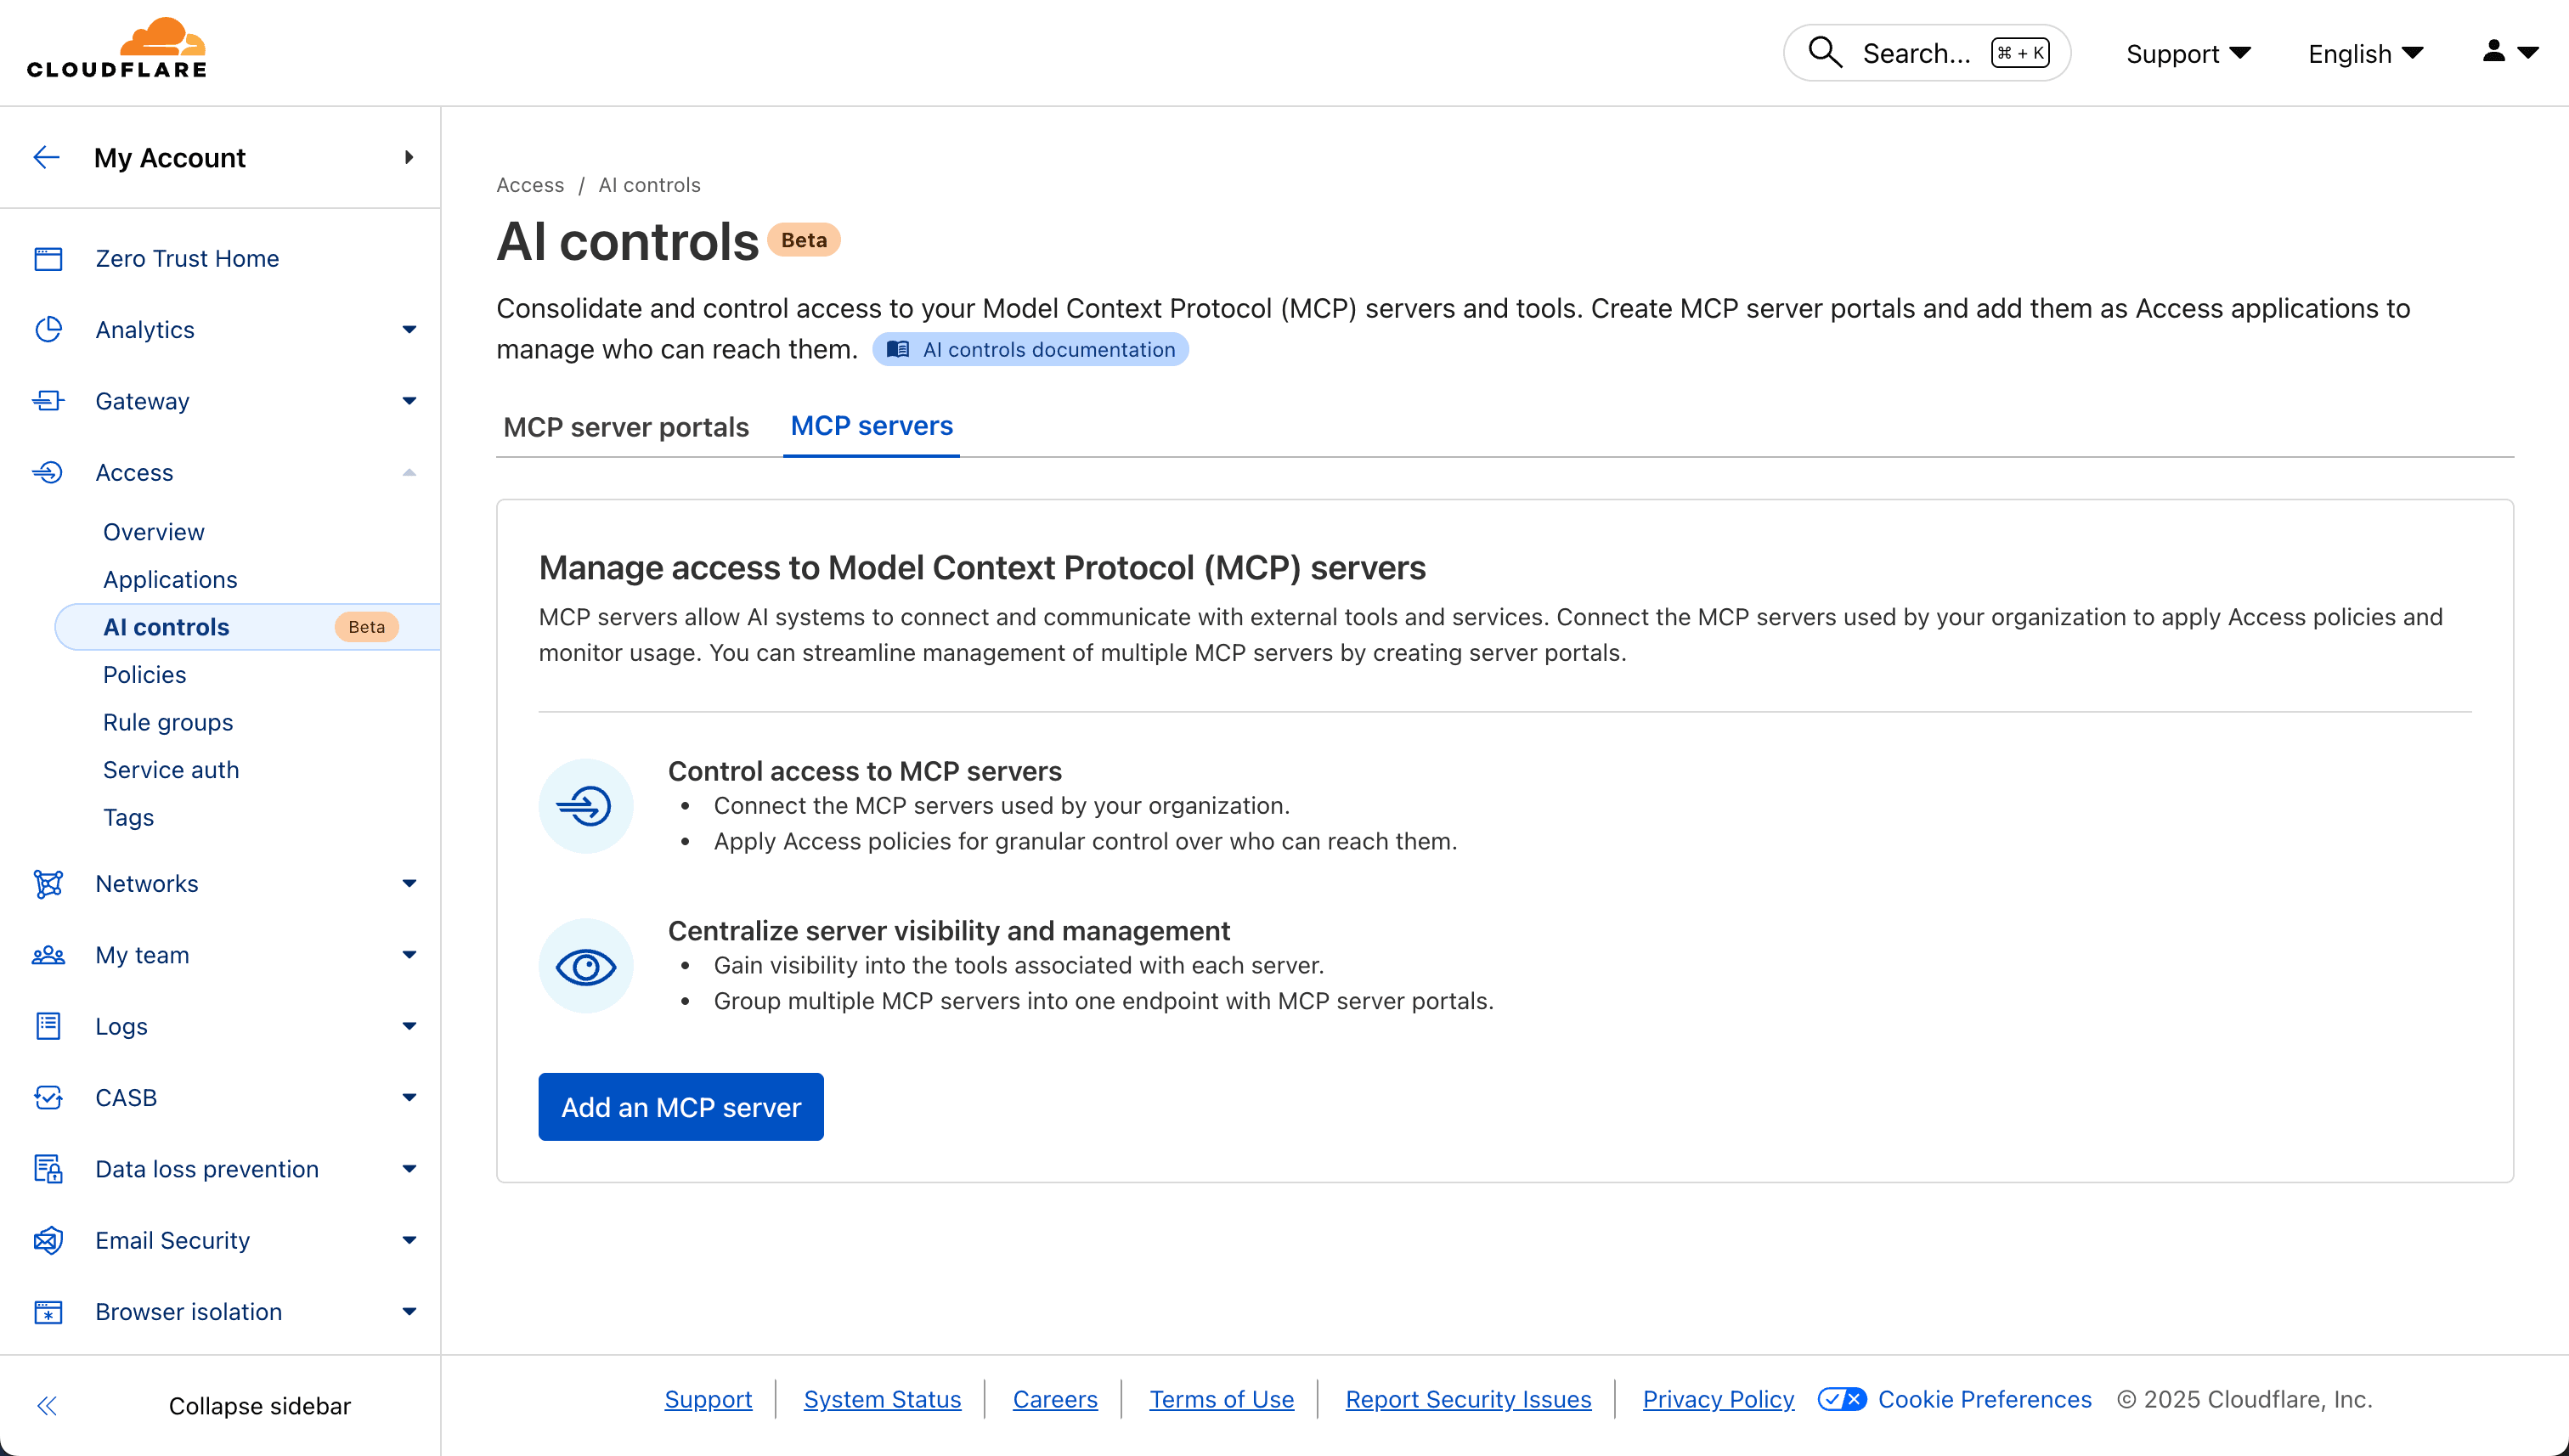Select the Email Security sidebar icon
The height and width of the screenshot is (1456, 2569).
pyautogui.click(x=48, y=1240)
